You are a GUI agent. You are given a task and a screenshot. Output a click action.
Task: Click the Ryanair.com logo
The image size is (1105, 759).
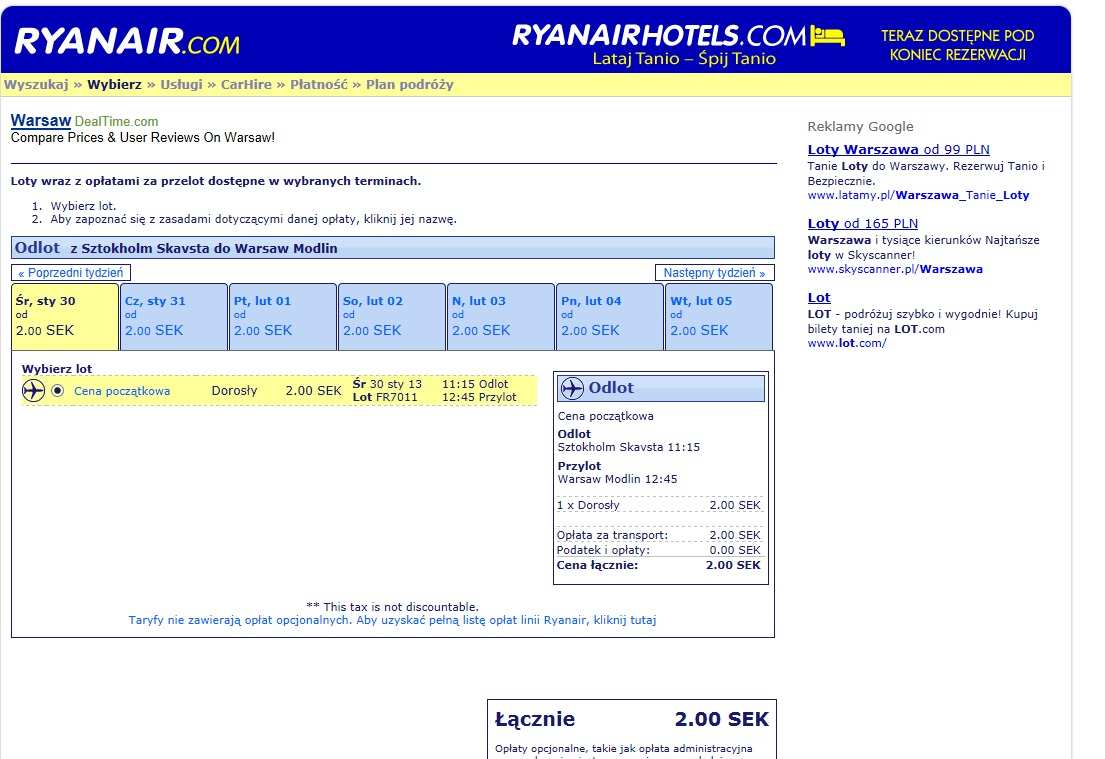point(127,41)
